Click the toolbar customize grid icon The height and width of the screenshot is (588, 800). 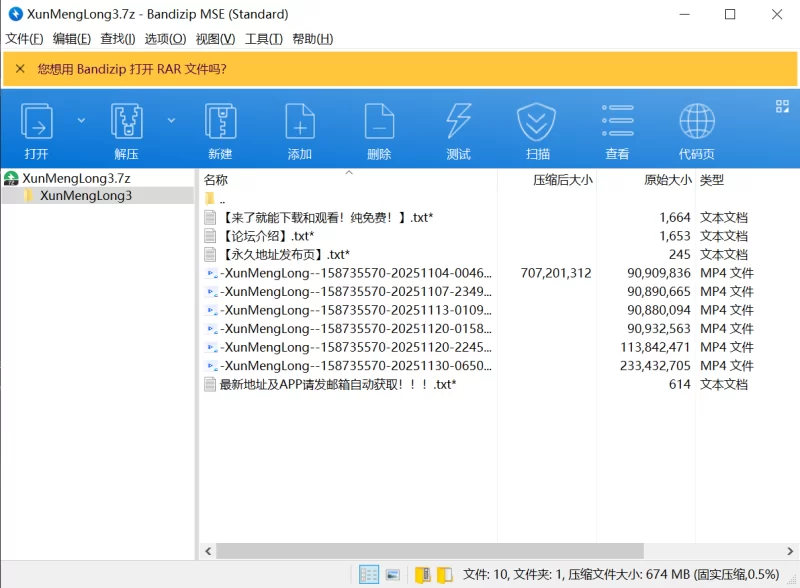[782, 106]
